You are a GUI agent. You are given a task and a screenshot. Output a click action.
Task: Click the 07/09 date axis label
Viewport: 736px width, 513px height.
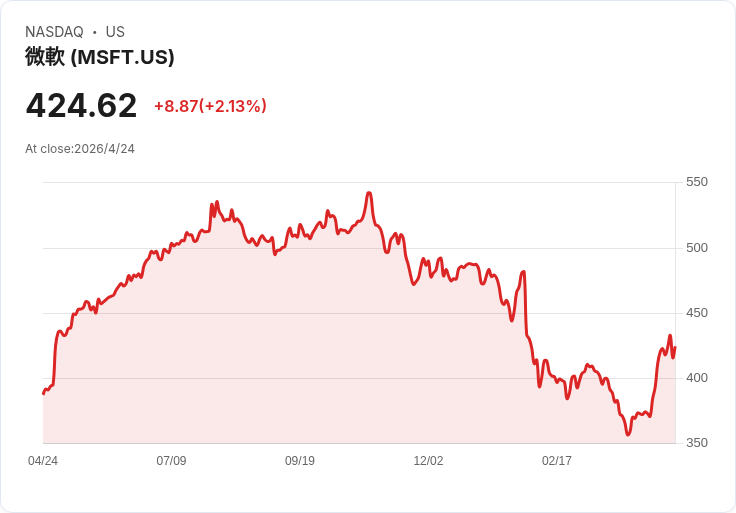pyautogui.click(x=171, y=461)
